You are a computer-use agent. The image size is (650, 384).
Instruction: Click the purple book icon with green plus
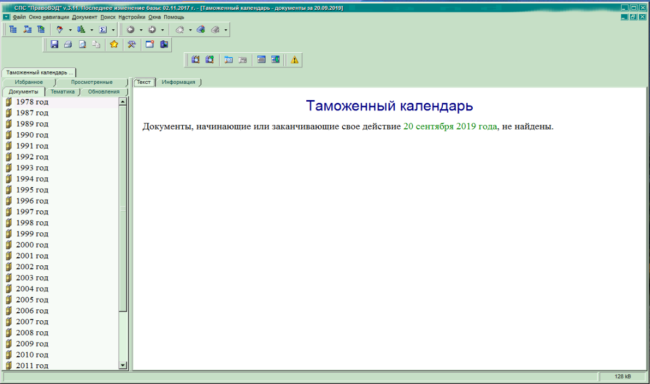click(x=210, y=60)
